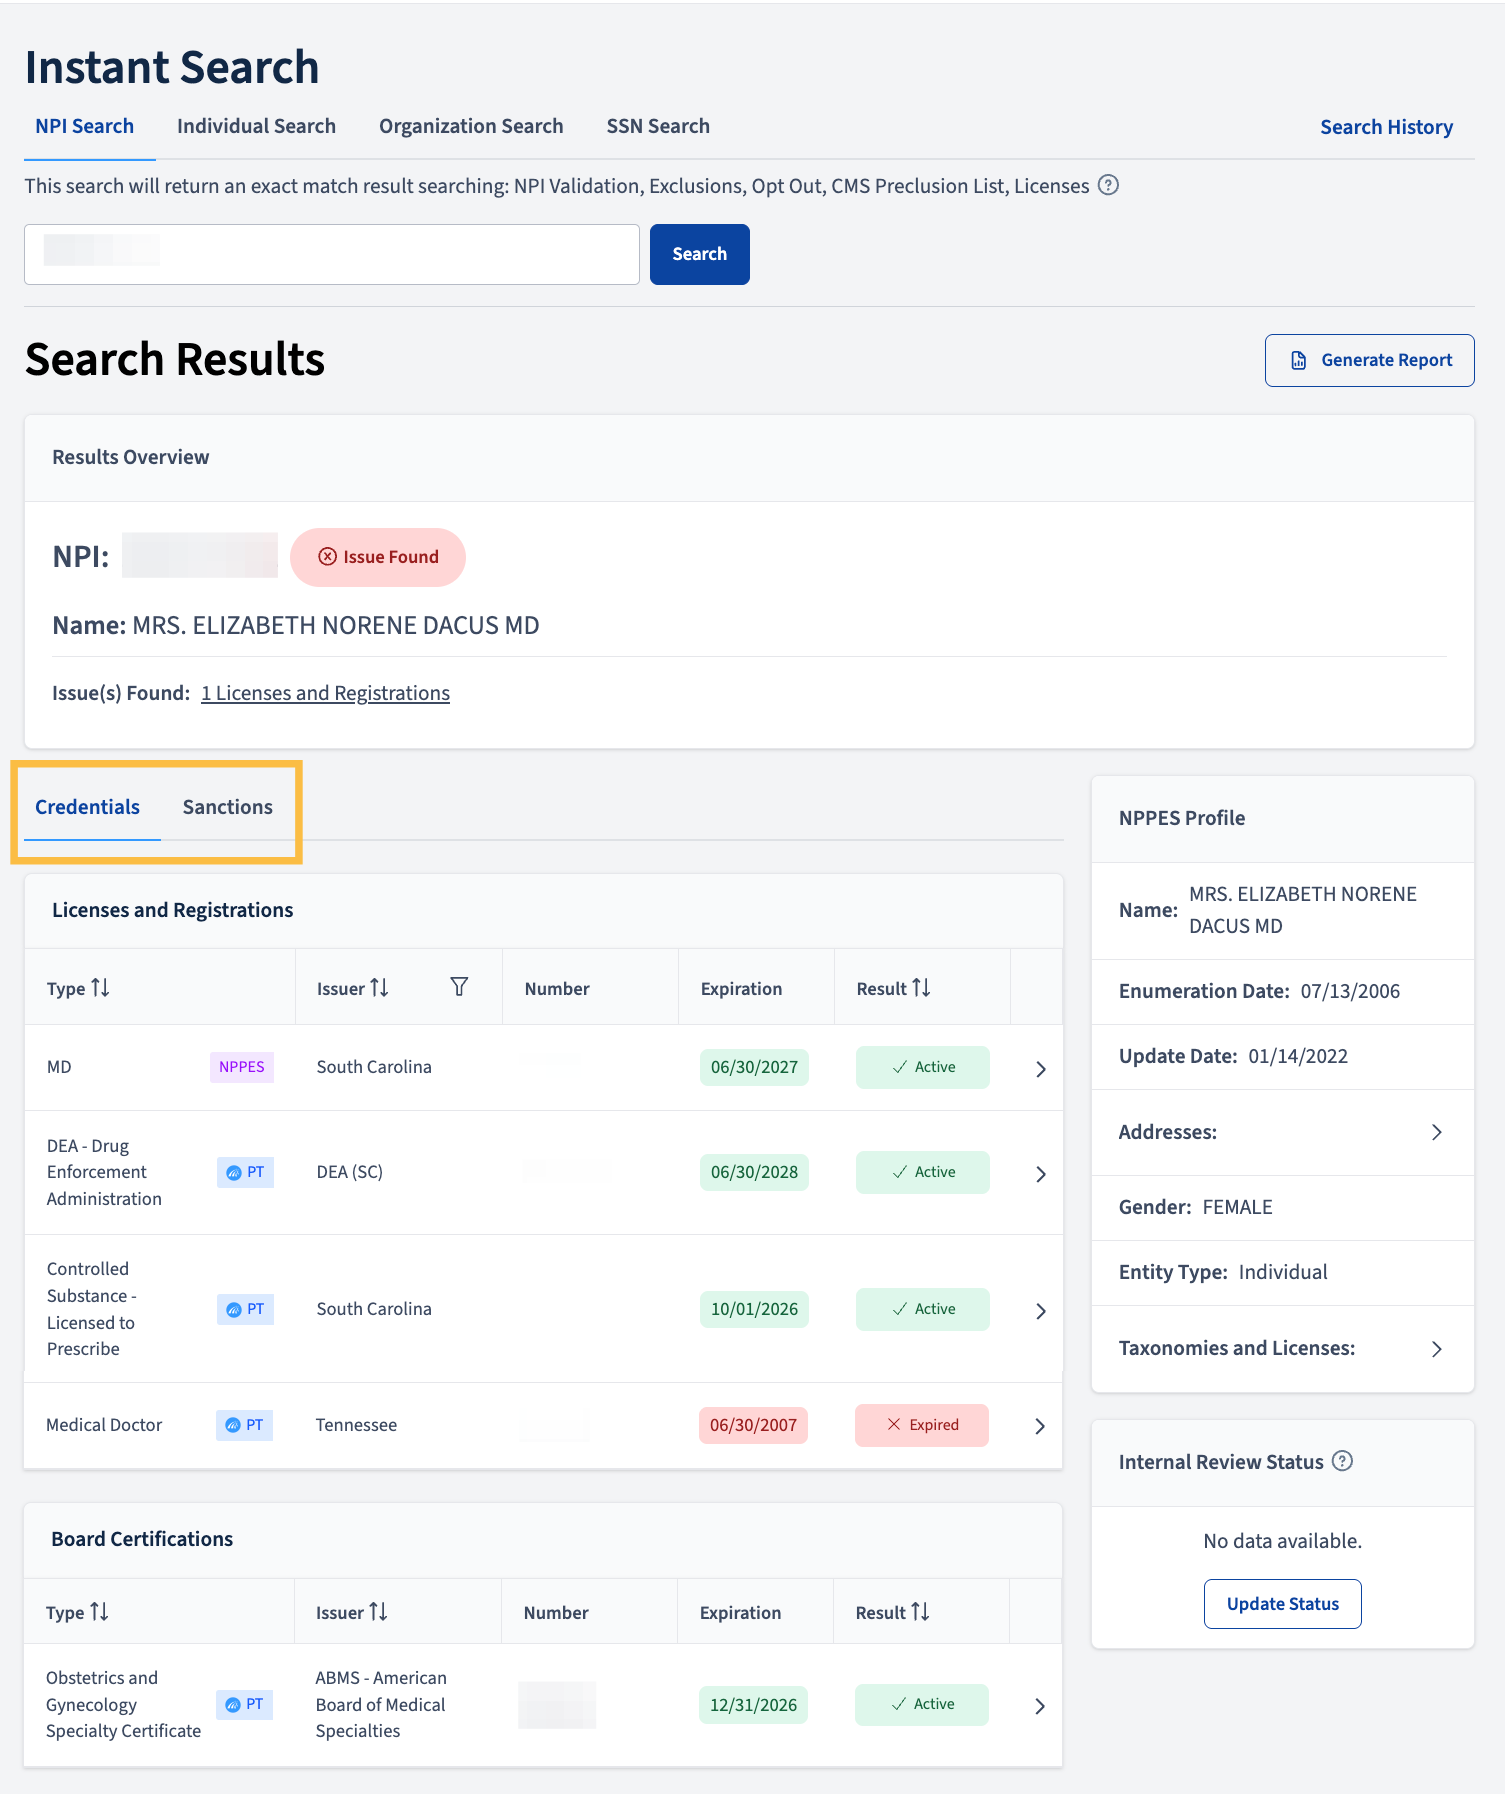1505x1794 pixels.
Task: Click Update Status button
Action: point(1283,1604)
